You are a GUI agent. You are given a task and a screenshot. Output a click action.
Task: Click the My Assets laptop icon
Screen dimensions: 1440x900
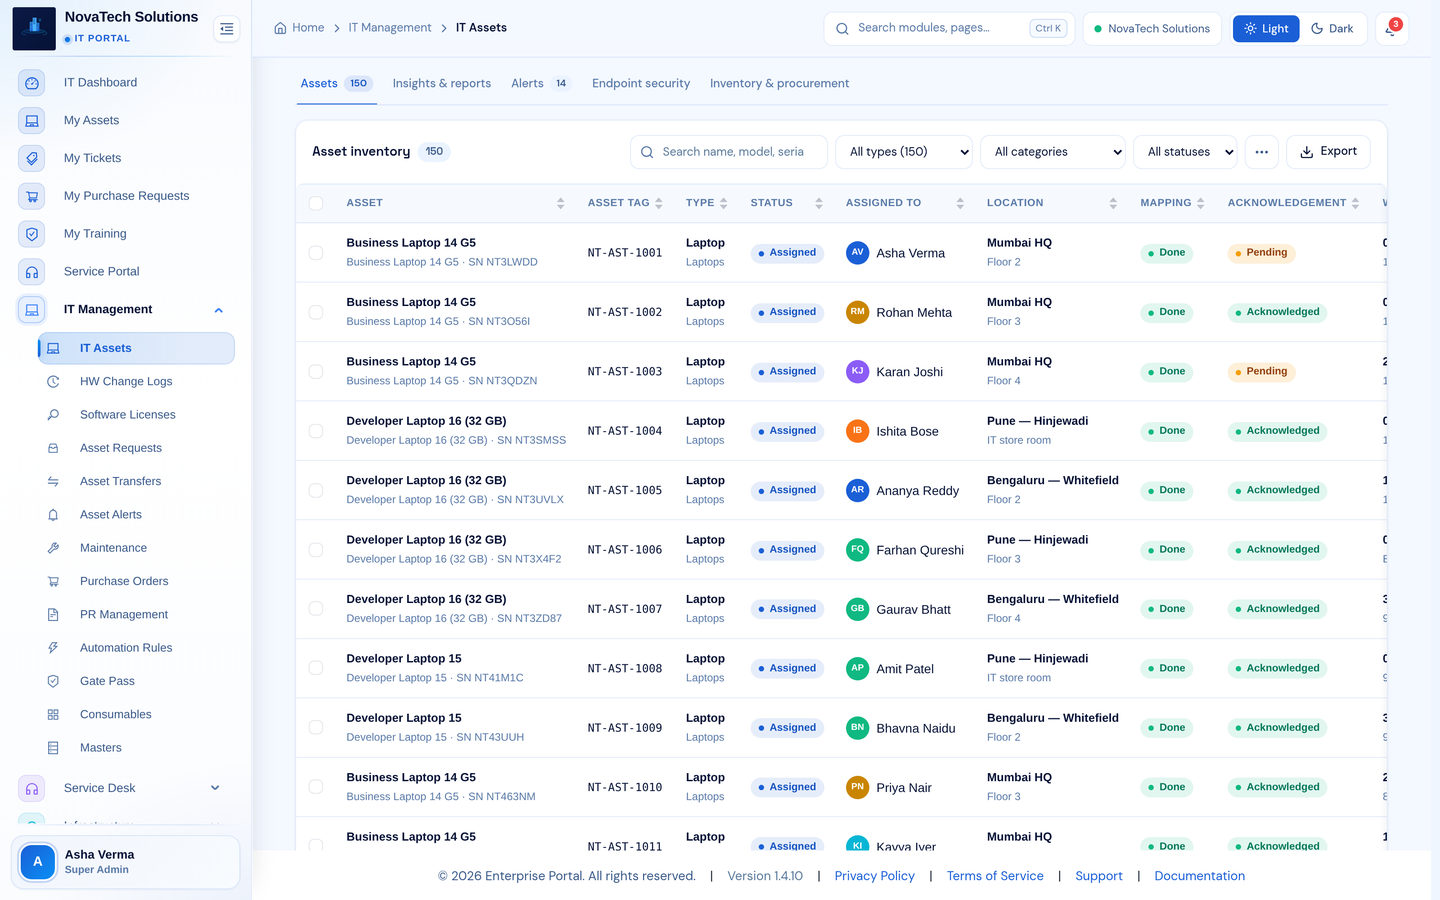click(x=32, y=121)
